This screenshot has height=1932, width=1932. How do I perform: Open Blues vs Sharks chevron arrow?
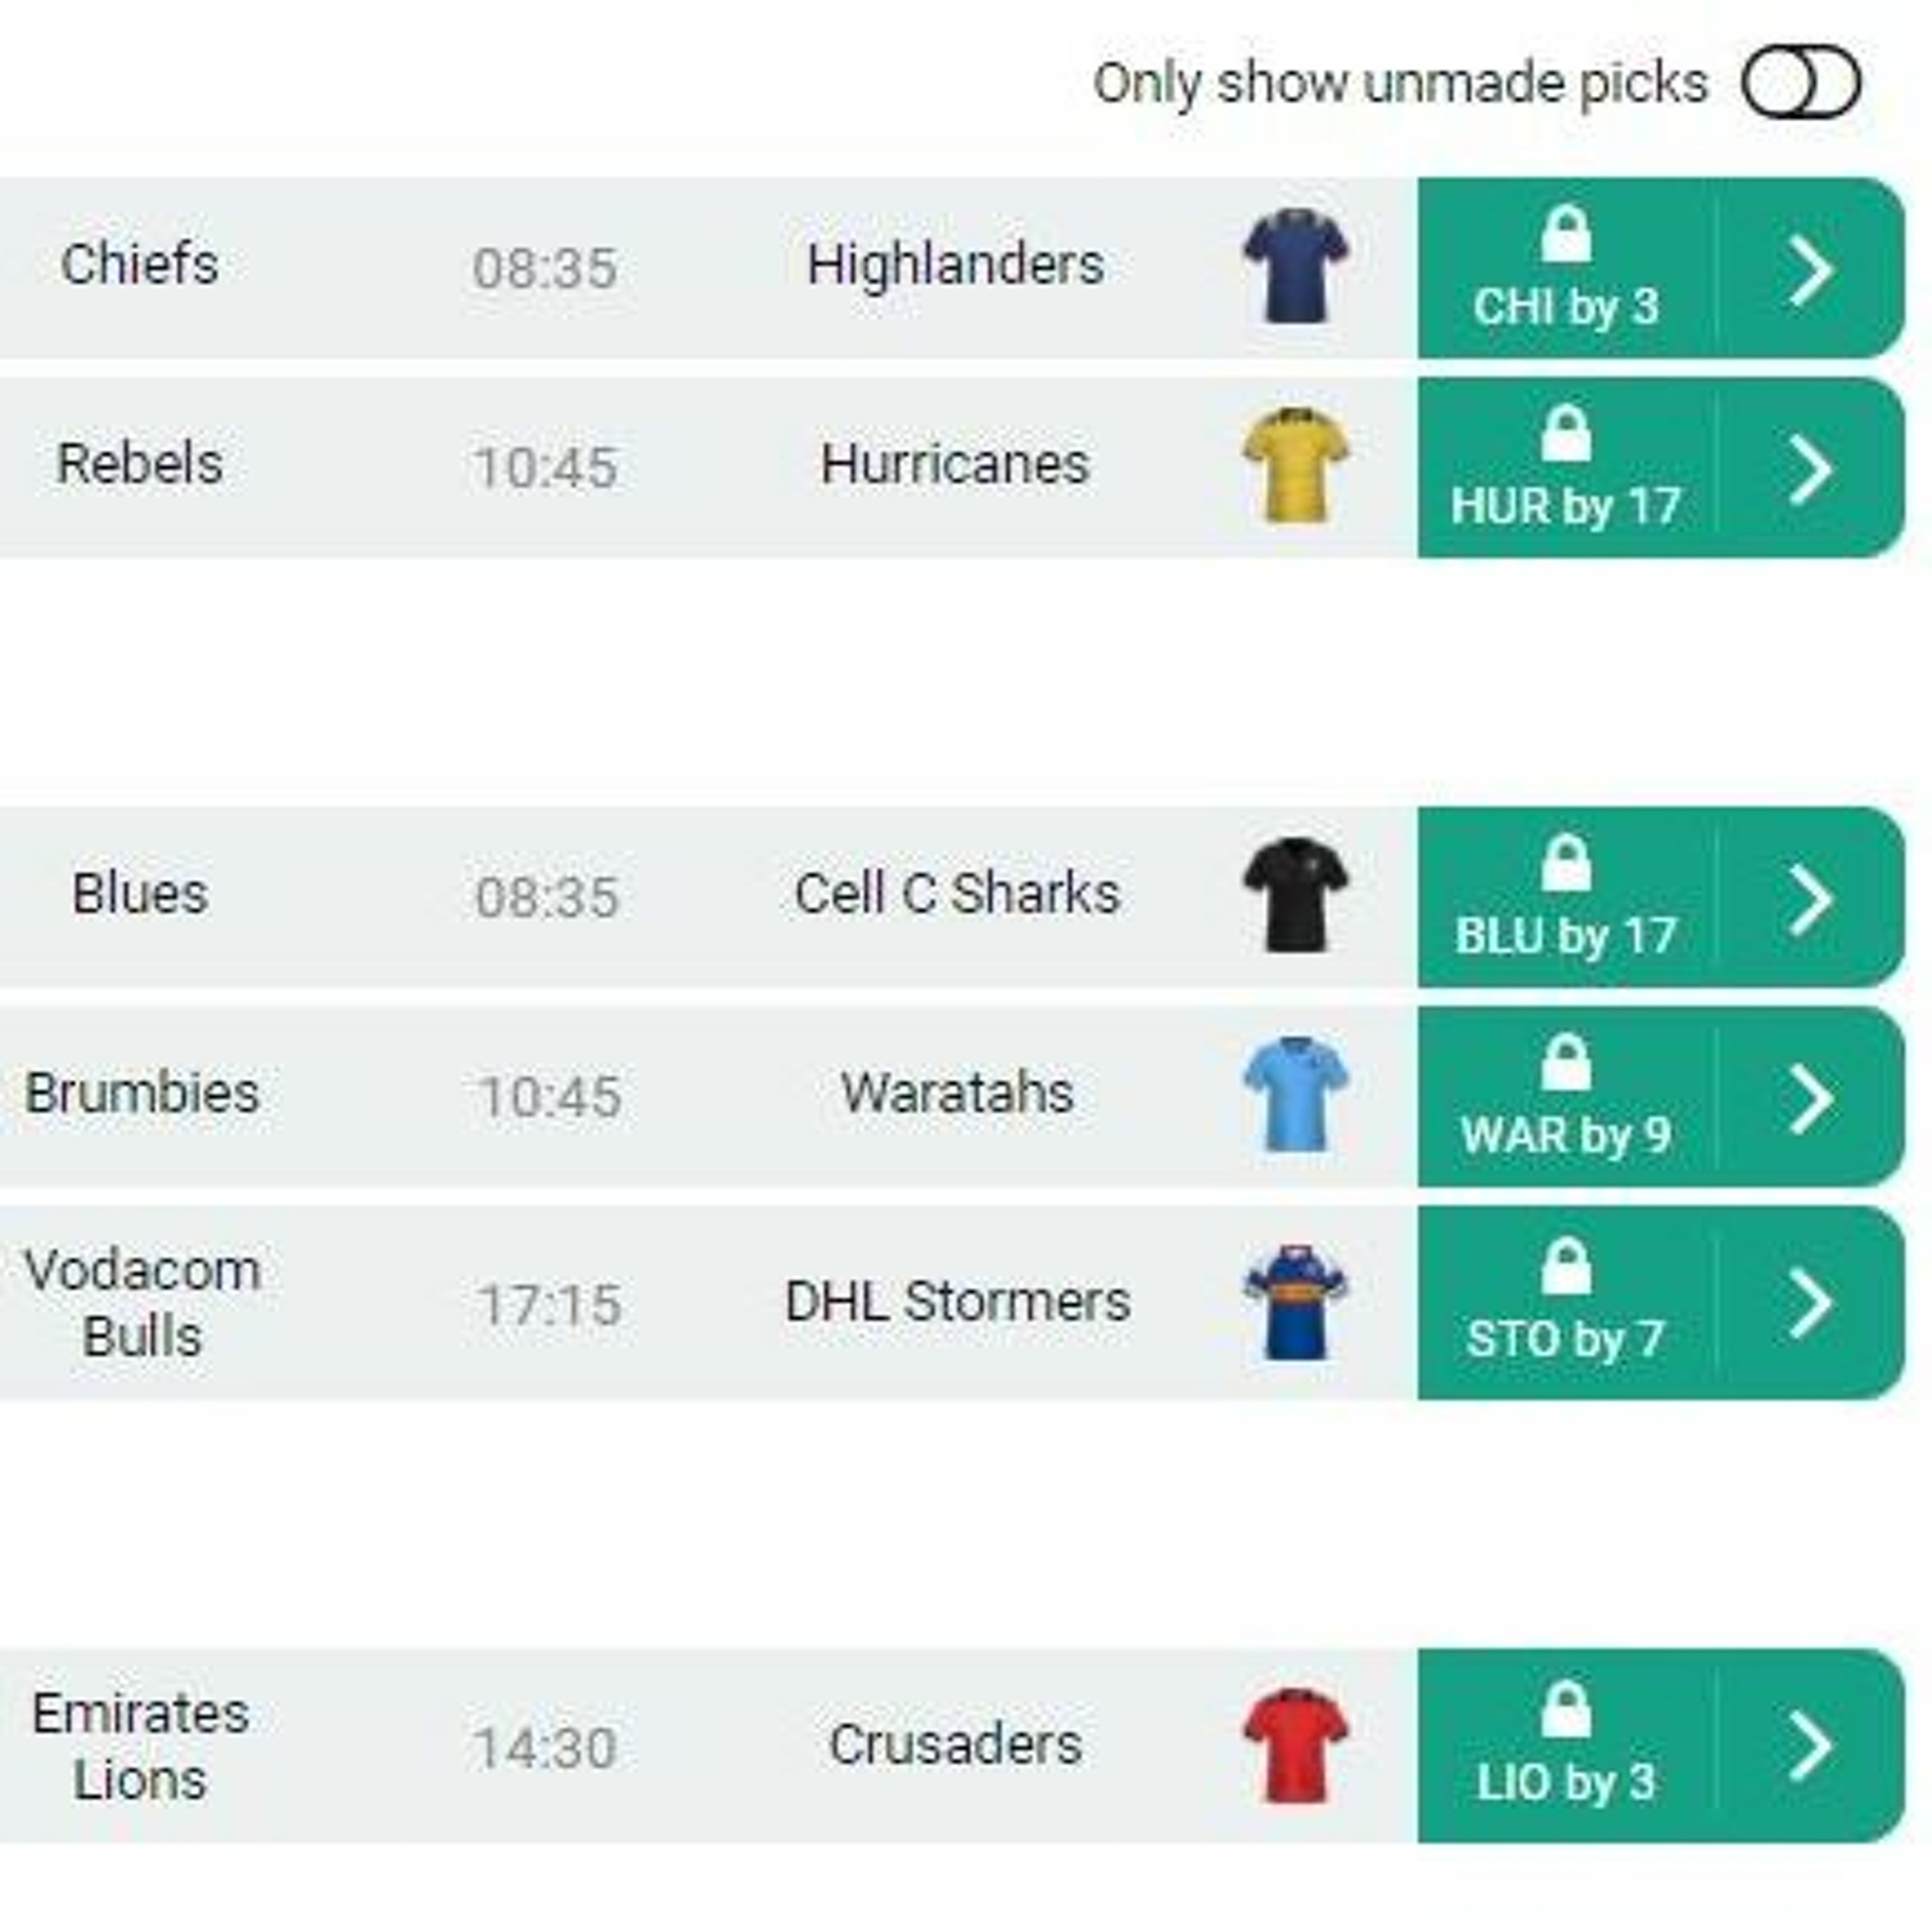point(1810,898)
